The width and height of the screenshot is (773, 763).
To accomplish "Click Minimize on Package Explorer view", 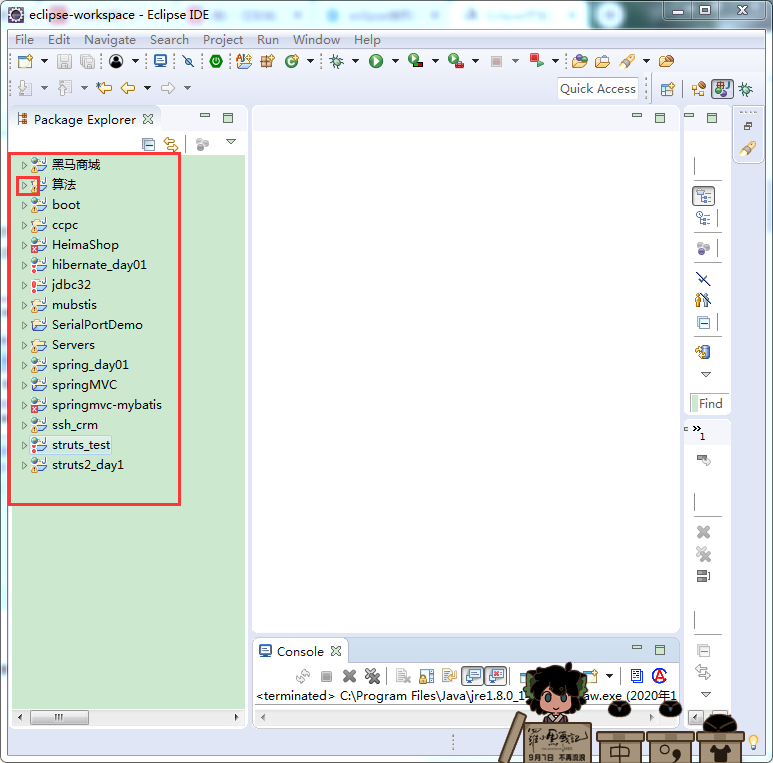I will tap(205, 115).
